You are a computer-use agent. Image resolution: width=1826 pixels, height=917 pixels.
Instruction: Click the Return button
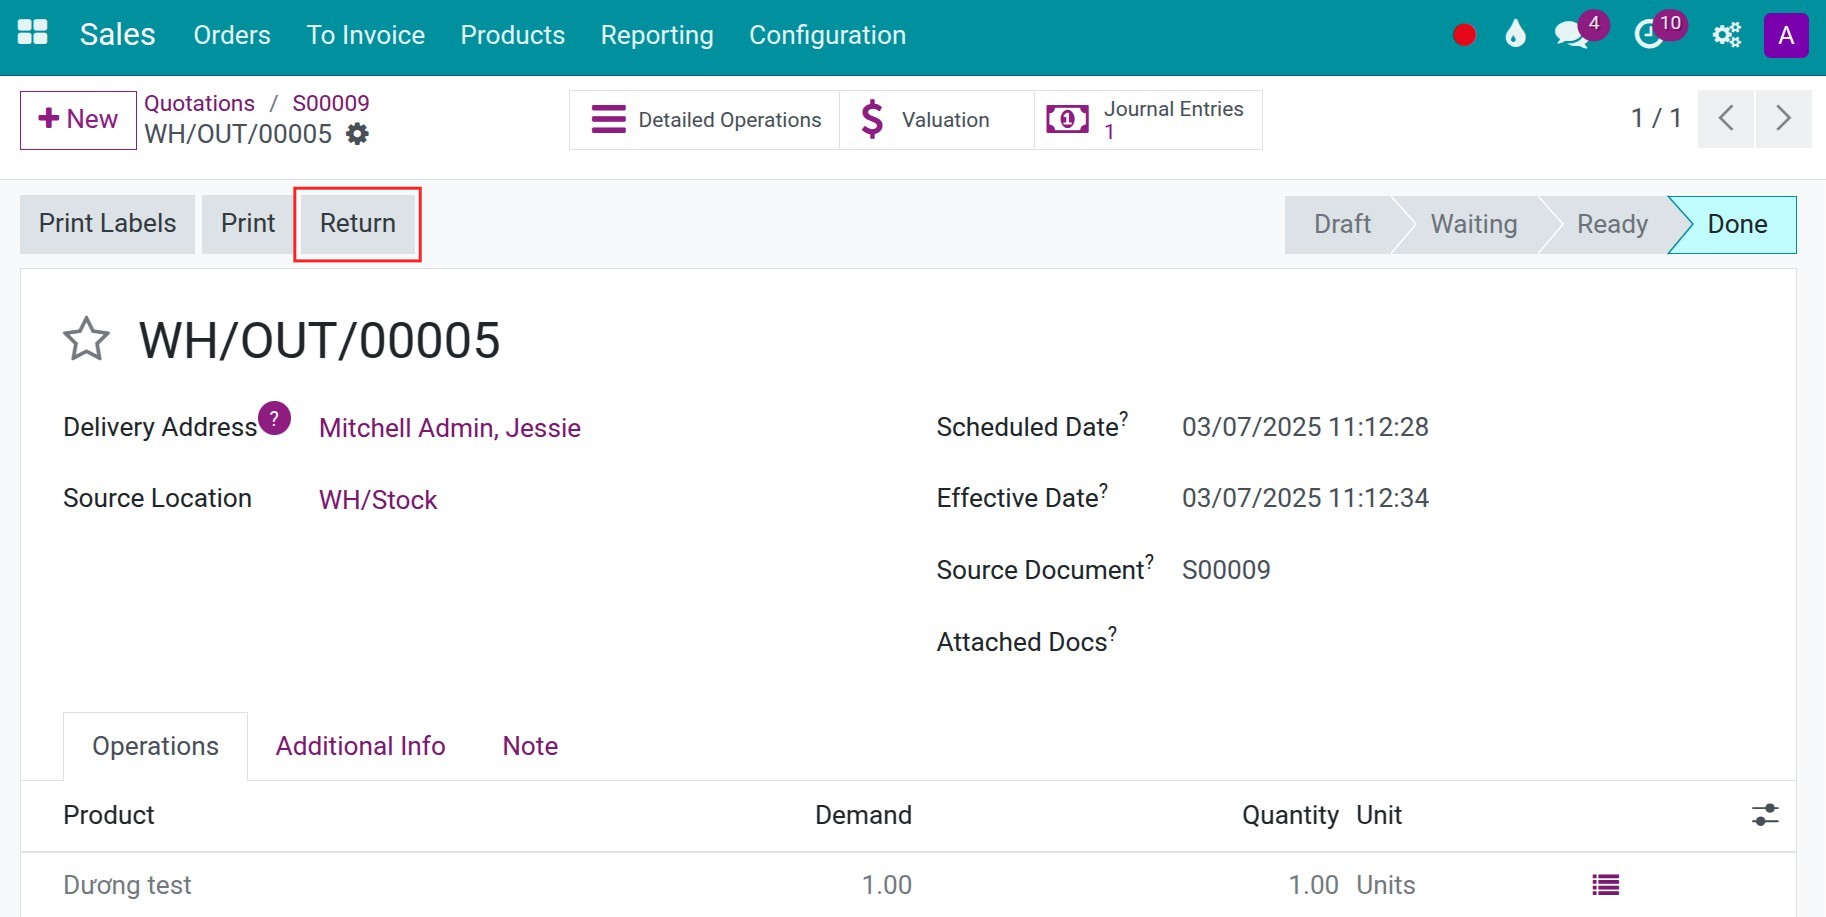point(358,224)
